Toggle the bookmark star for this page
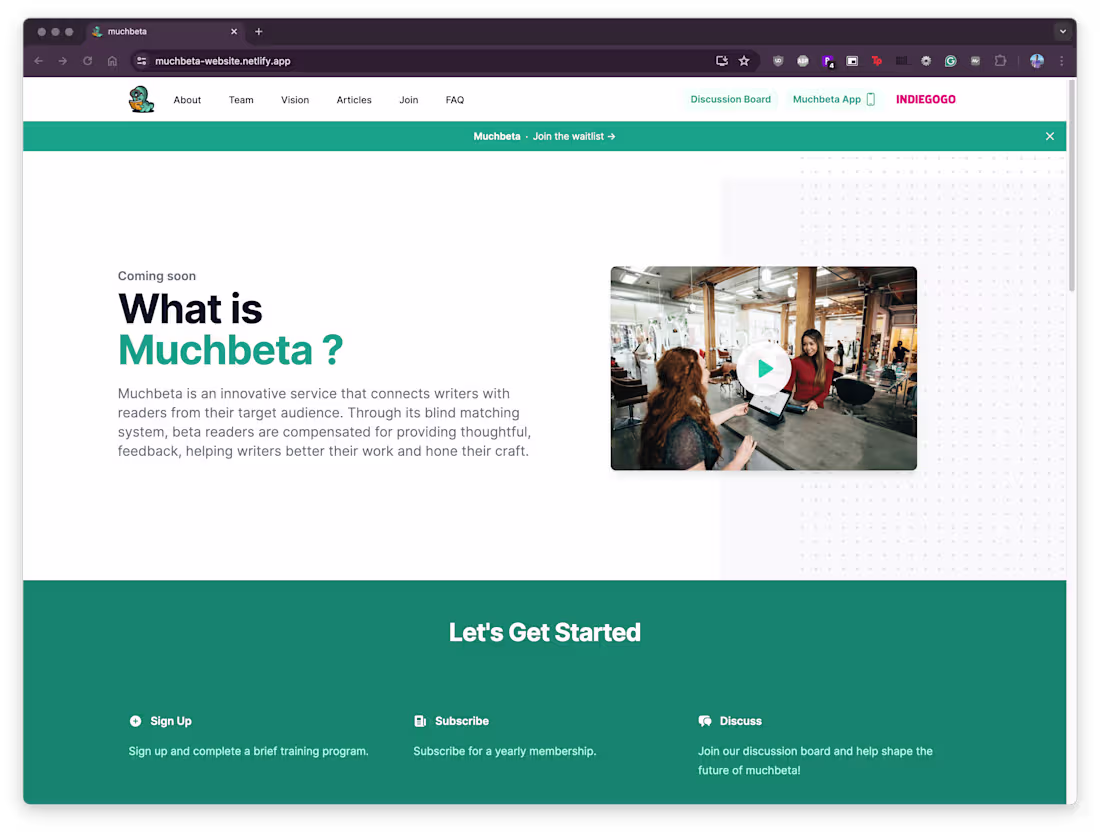This screenshot has height=833, width=1100. pyautogui.click(x=744, y=61)
